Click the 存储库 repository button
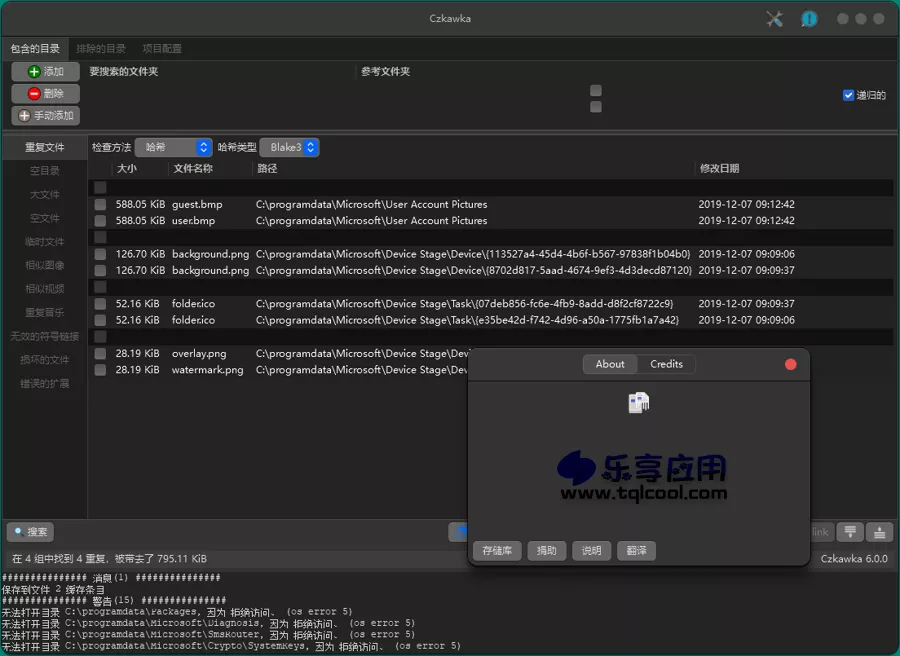This screenshot has width=900, height=656. [x=497, y=550]
